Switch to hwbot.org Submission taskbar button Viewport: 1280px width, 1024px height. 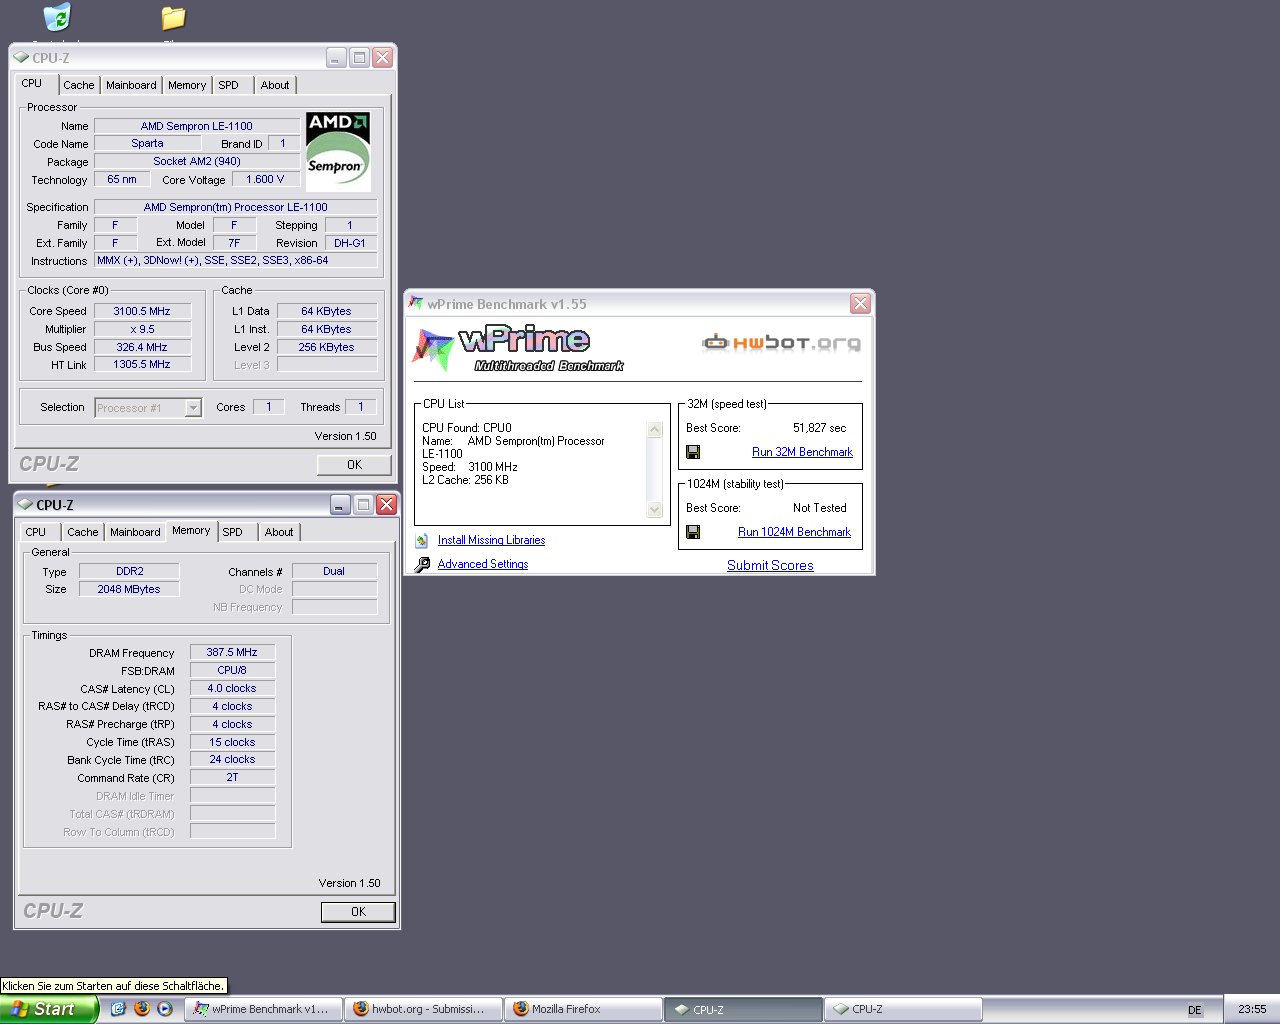(x=423, y=1009)
